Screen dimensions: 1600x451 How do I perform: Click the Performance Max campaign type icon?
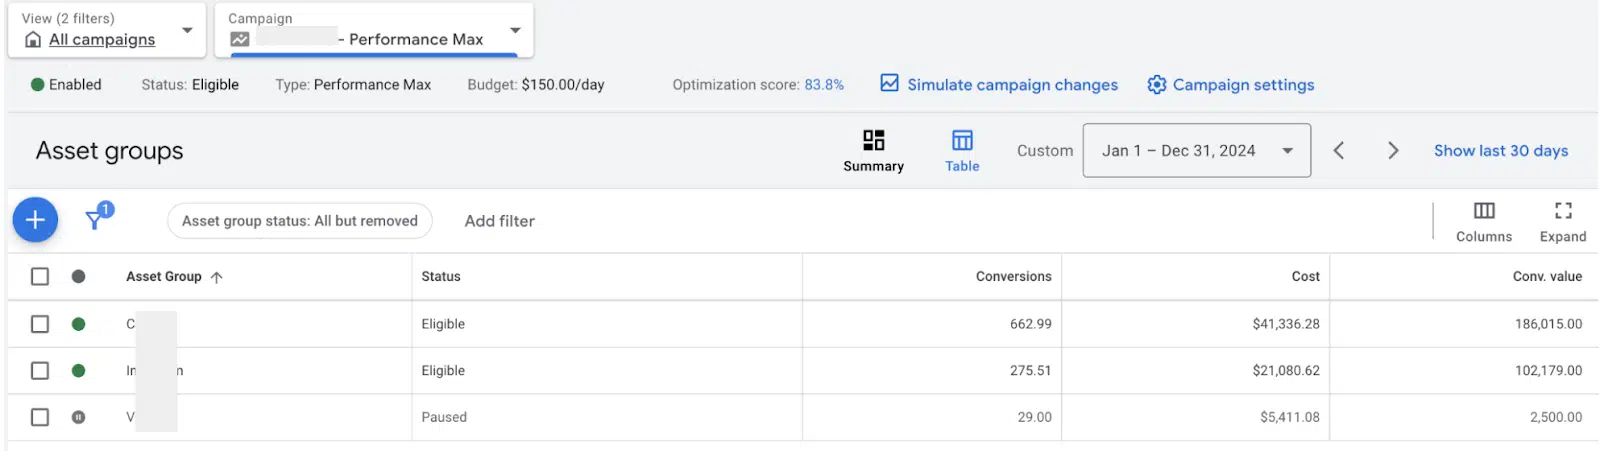[x=240, y=39]
